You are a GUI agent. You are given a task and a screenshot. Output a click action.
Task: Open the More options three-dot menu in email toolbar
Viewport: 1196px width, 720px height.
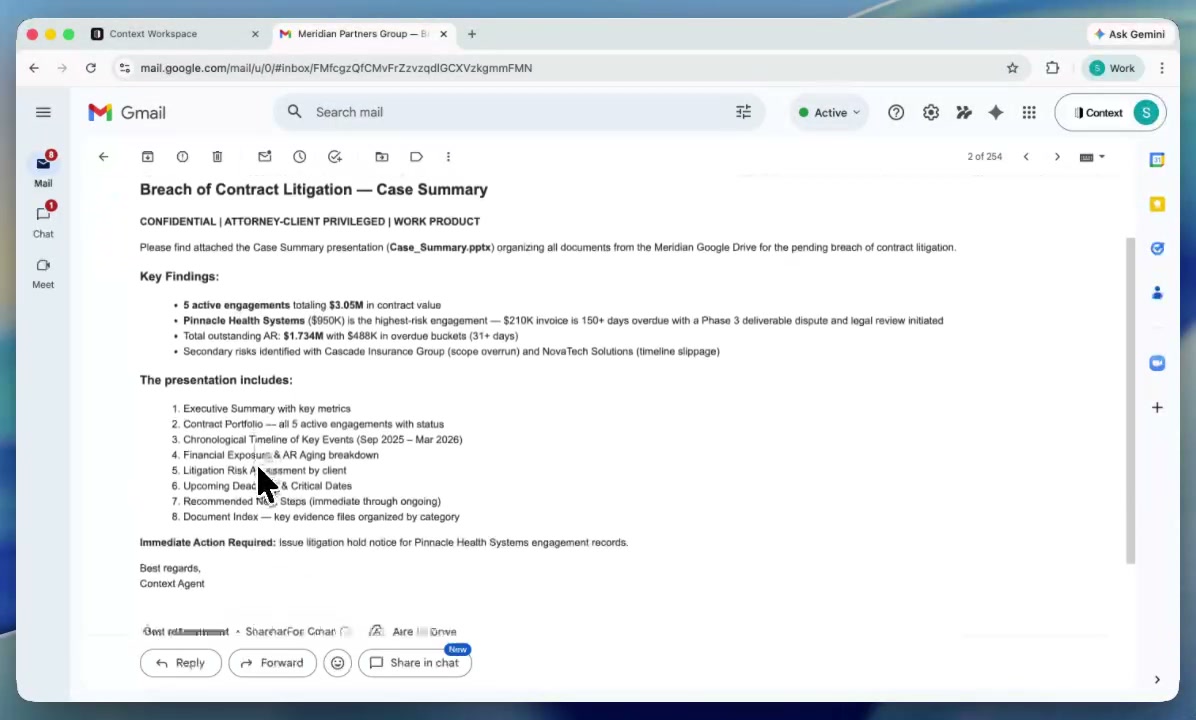click(x=448, y=156)
